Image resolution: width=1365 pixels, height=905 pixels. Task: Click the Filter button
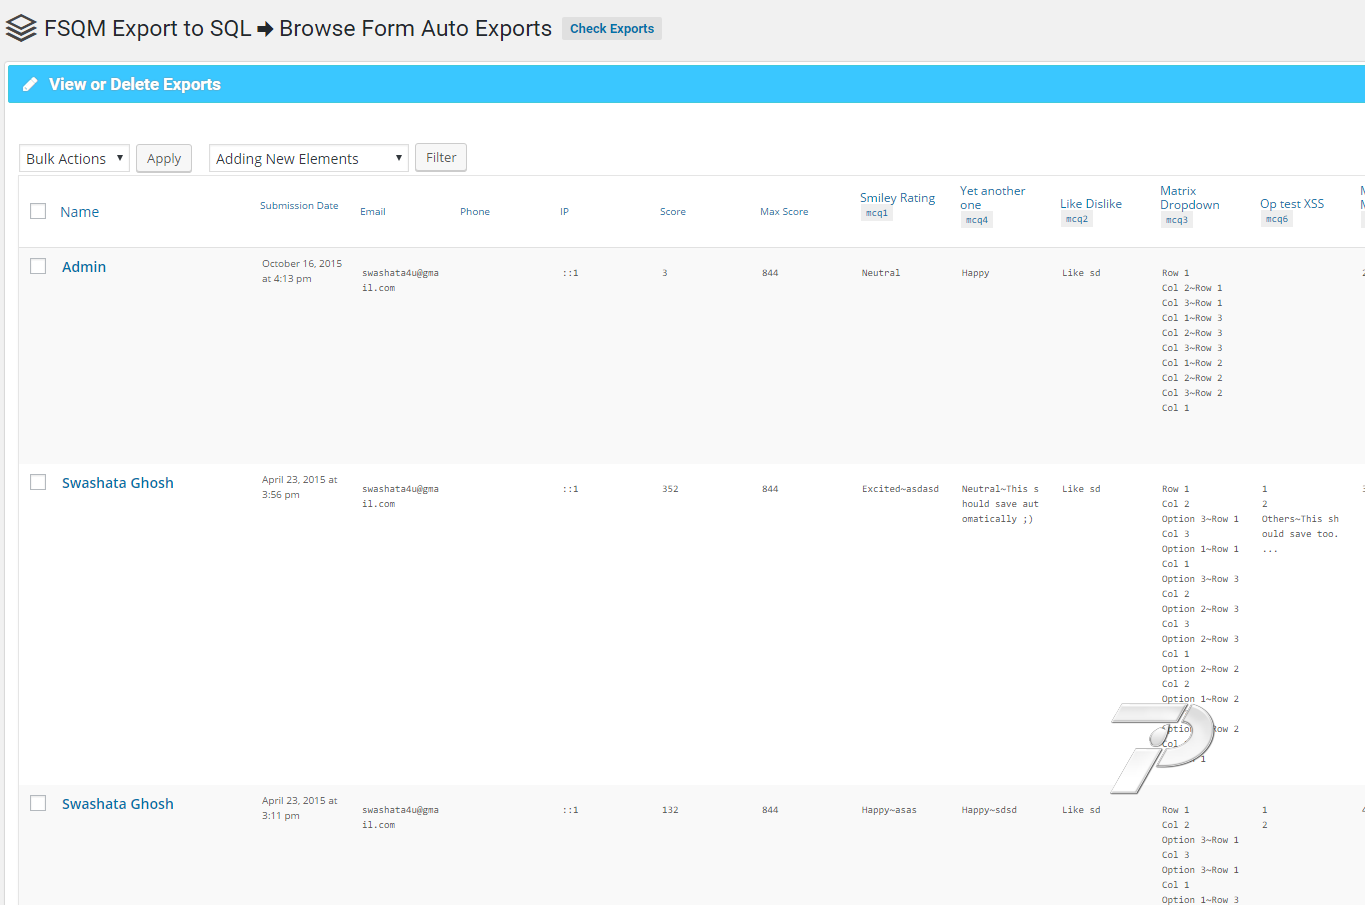pyautogui.click(x=441, y=157)
